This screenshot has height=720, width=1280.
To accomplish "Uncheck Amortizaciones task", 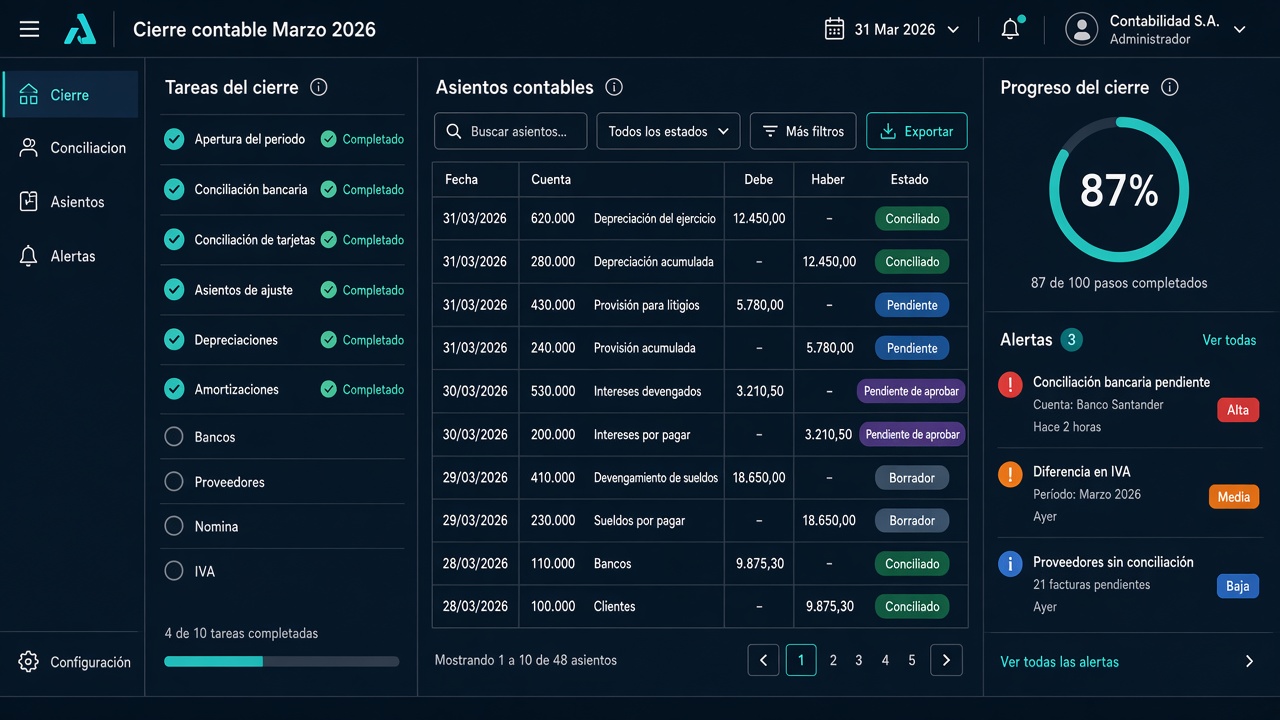I will tap(174, 389).
